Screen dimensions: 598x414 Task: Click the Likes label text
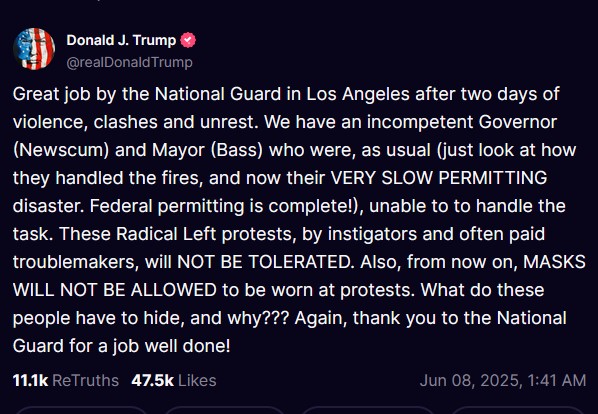click(x=197, y=380)
